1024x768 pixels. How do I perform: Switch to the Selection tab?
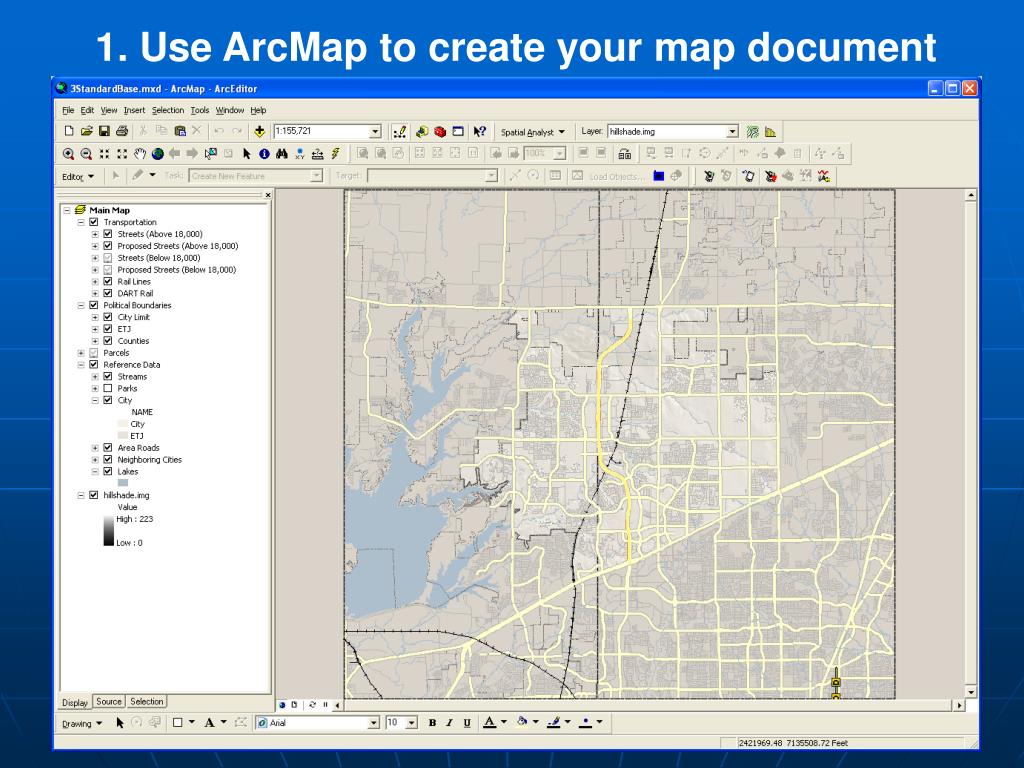(x=146, y=701)
